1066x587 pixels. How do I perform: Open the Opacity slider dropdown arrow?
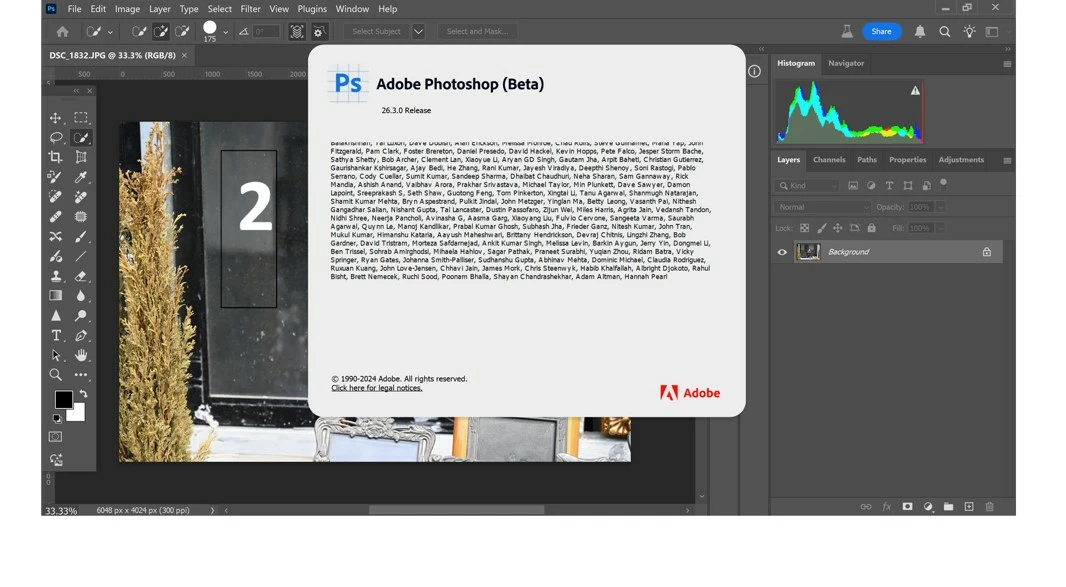(x=941, y=207)
